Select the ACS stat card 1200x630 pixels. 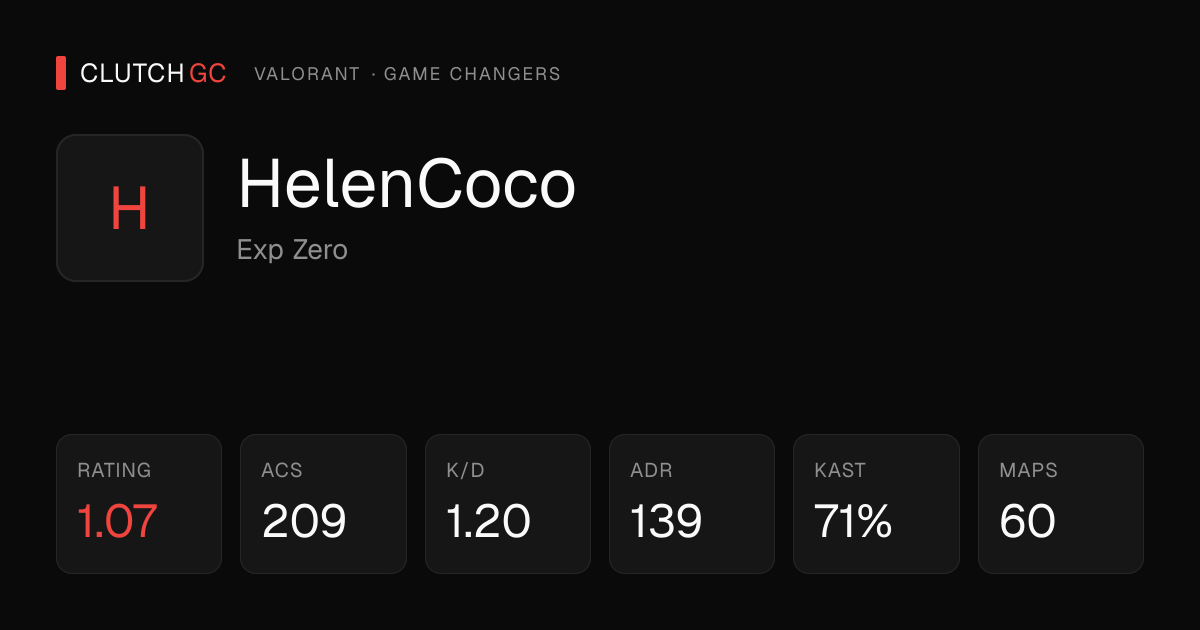(323, 504)
